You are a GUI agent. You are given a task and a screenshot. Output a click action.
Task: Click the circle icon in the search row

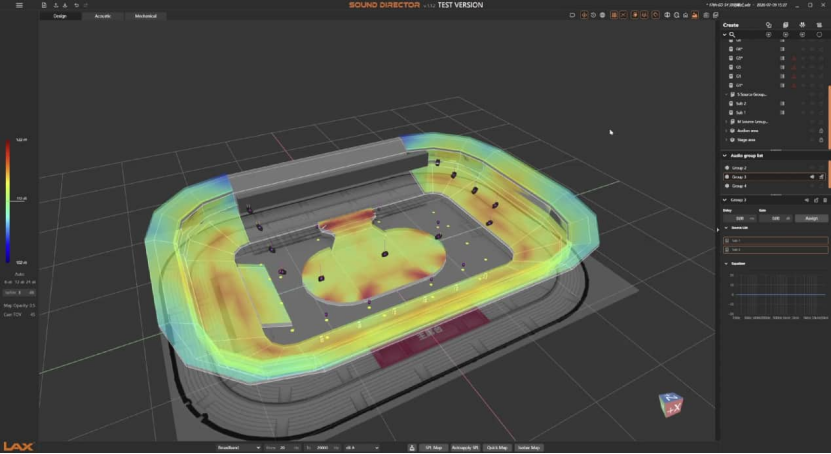click(819, 34)
